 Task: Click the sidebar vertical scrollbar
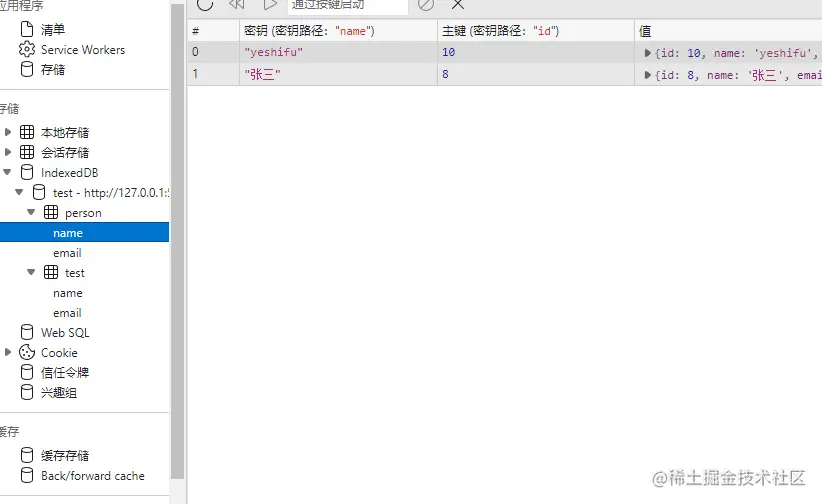178,241
